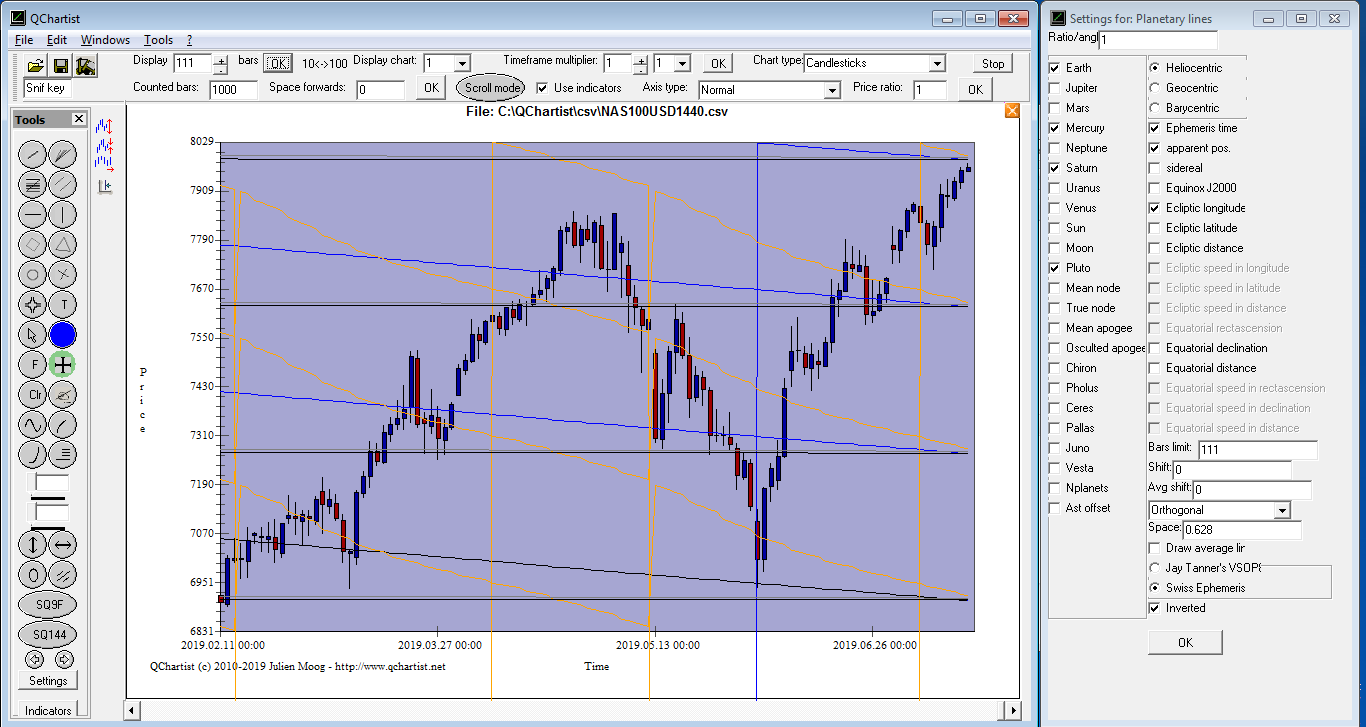Screen dimensions: 1366x727
Task: Activate the SQ9F square-of-nine tool
Action: pyautogui.click(x=48, y=605)
